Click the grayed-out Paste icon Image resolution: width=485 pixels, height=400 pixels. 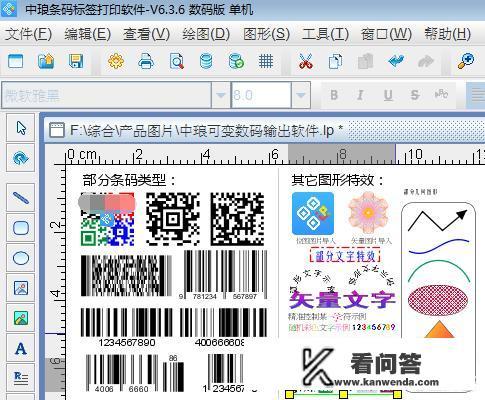[365, 61]
